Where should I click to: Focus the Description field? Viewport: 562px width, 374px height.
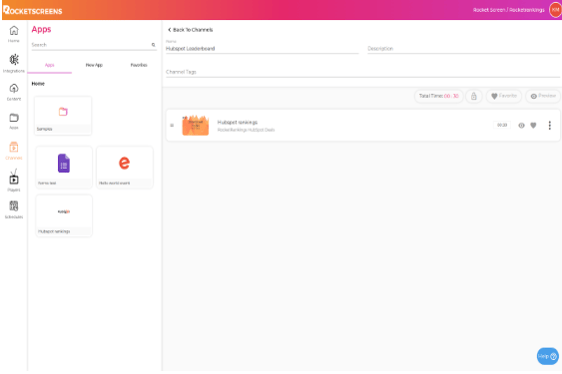(x=463, y=48)
